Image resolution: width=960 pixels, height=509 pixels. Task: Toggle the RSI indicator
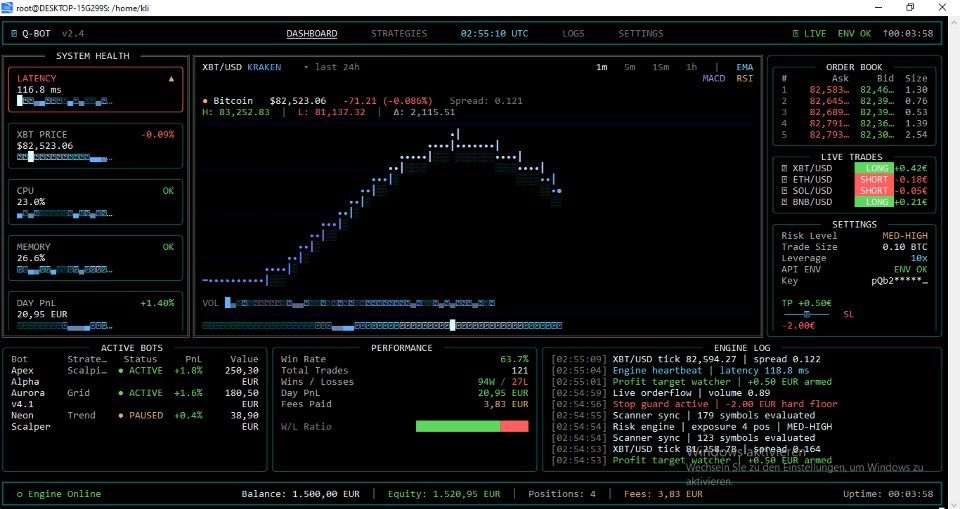pos(744,78)
